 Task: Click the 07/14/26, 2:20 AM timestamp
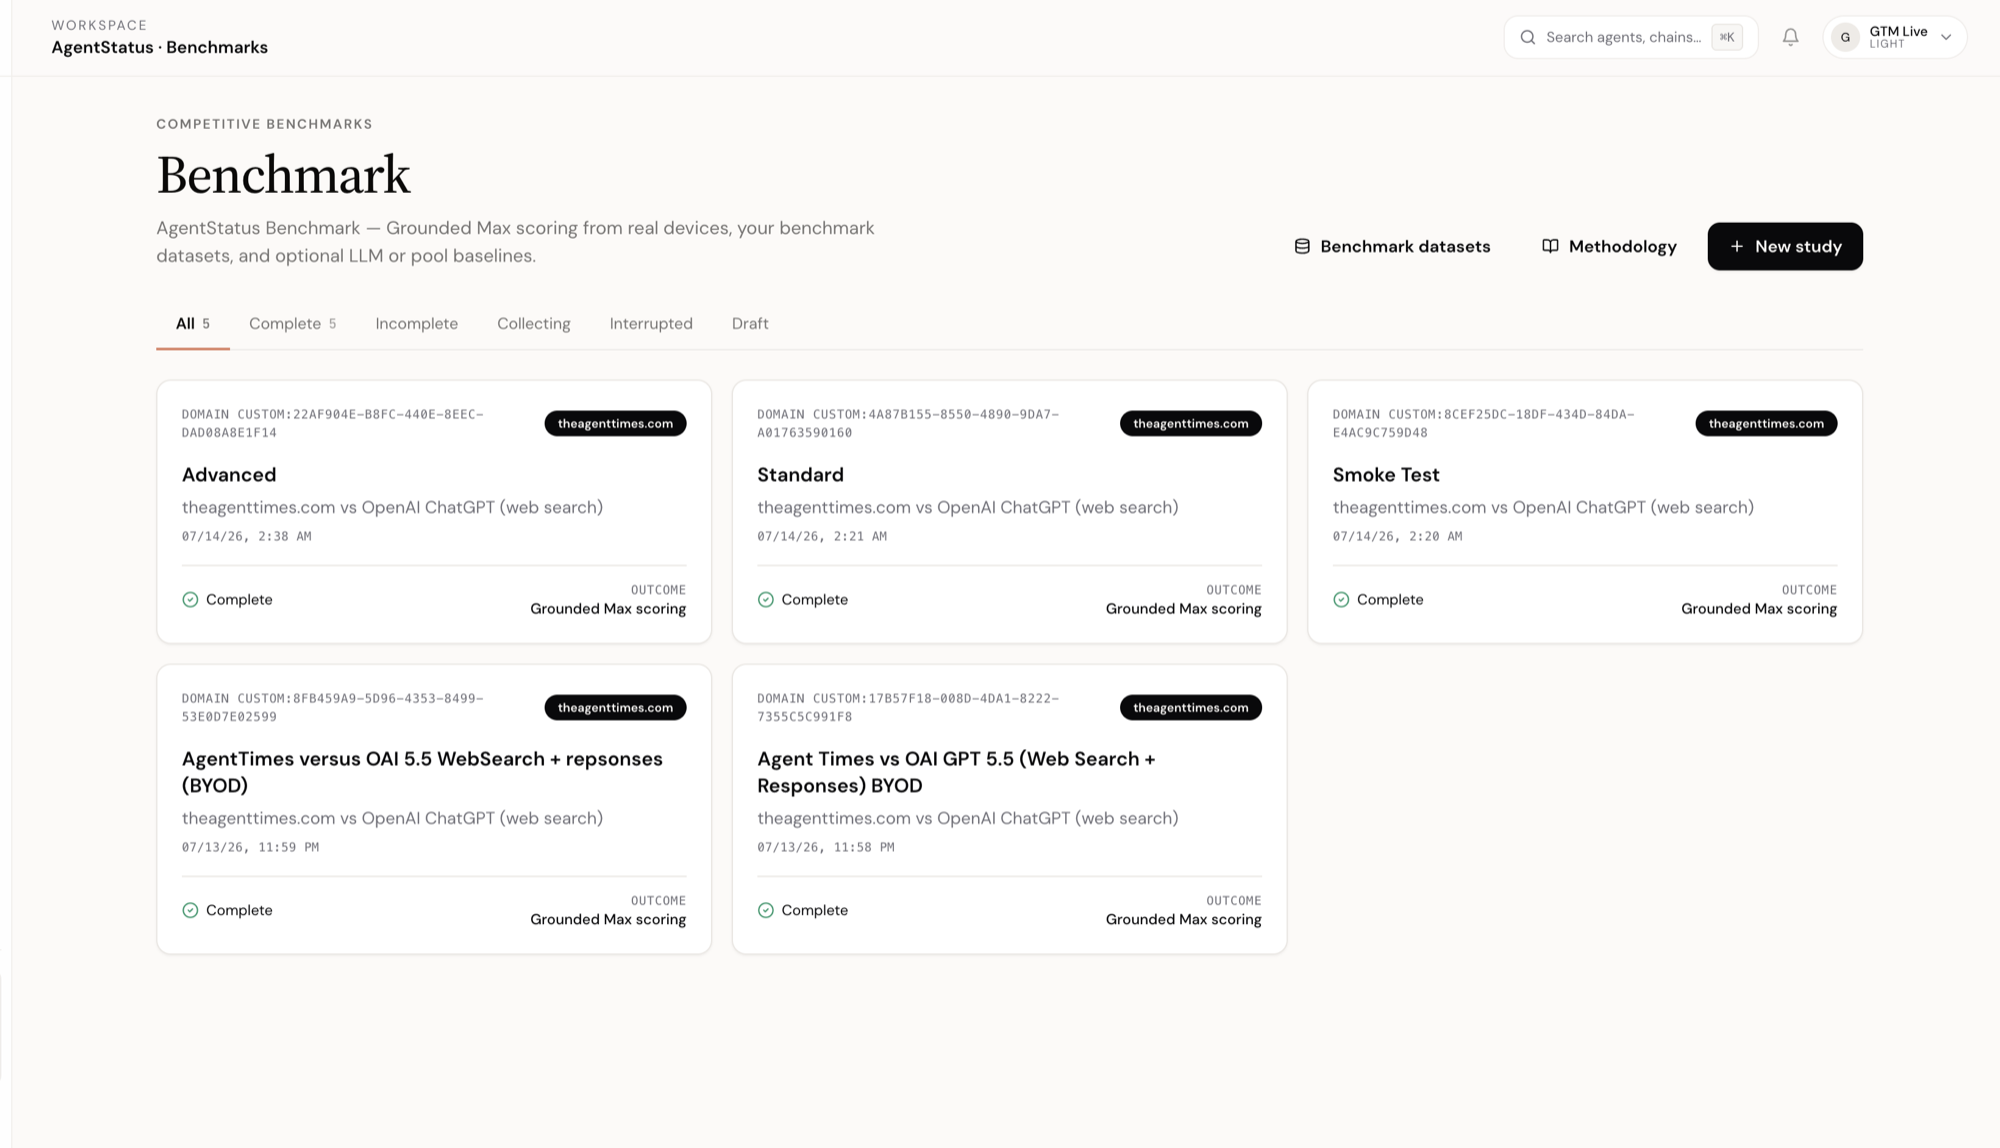coord(1397,536)
